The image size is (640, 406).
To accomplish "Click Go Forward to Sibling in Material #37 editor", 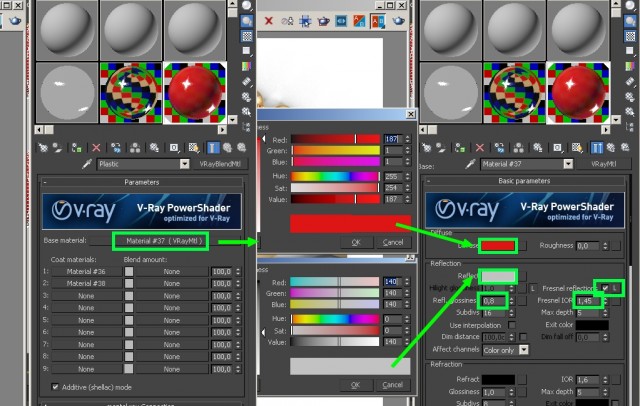I will pos(625,148).
